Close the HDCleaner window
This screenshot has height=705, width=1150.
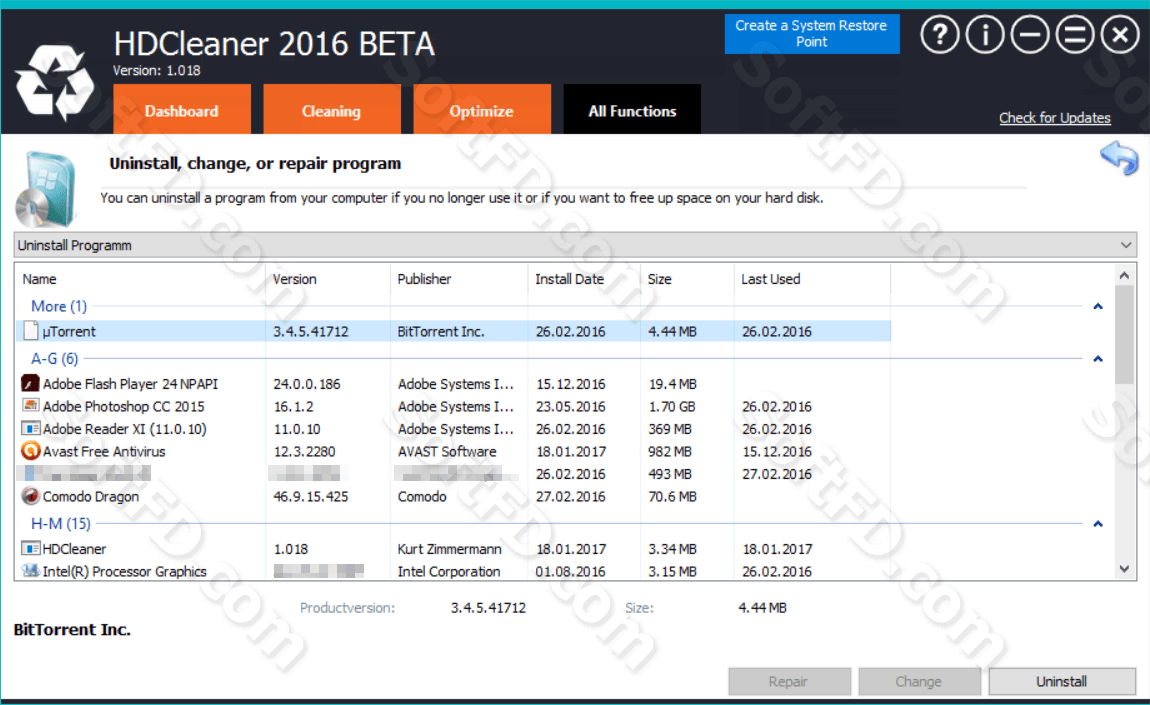[1120, 34]
